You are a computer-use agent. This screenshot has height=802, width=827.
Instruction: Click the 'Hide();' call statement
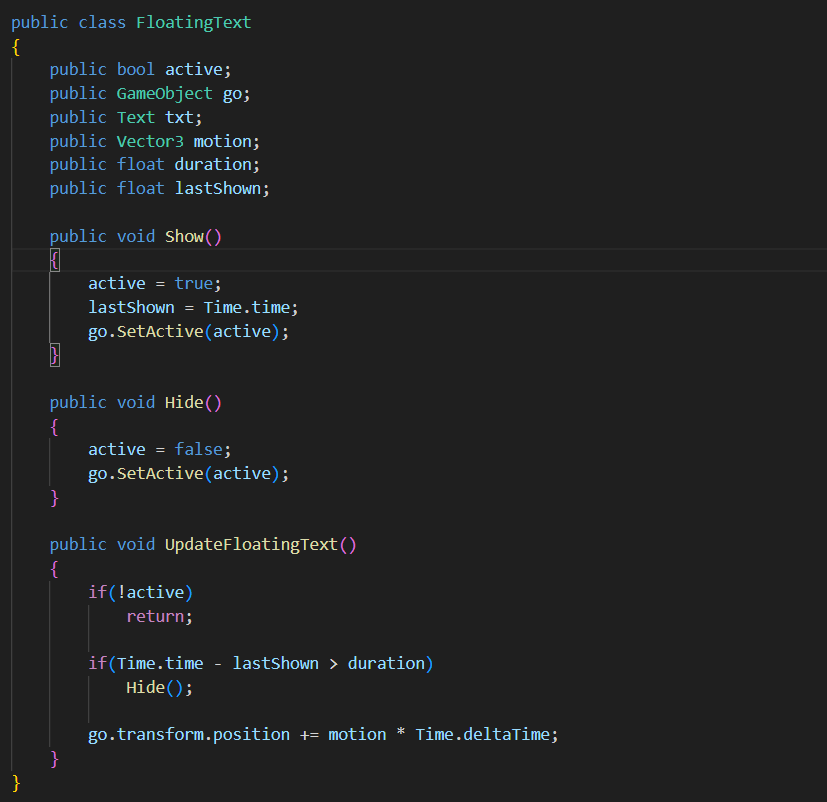160,687
